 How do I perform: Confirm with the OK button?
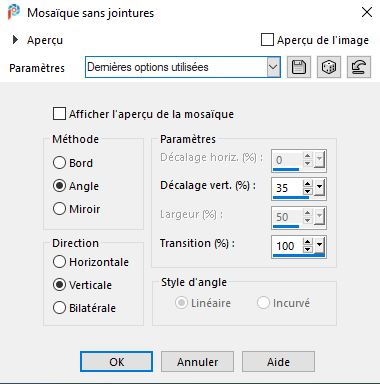[117, 362]
